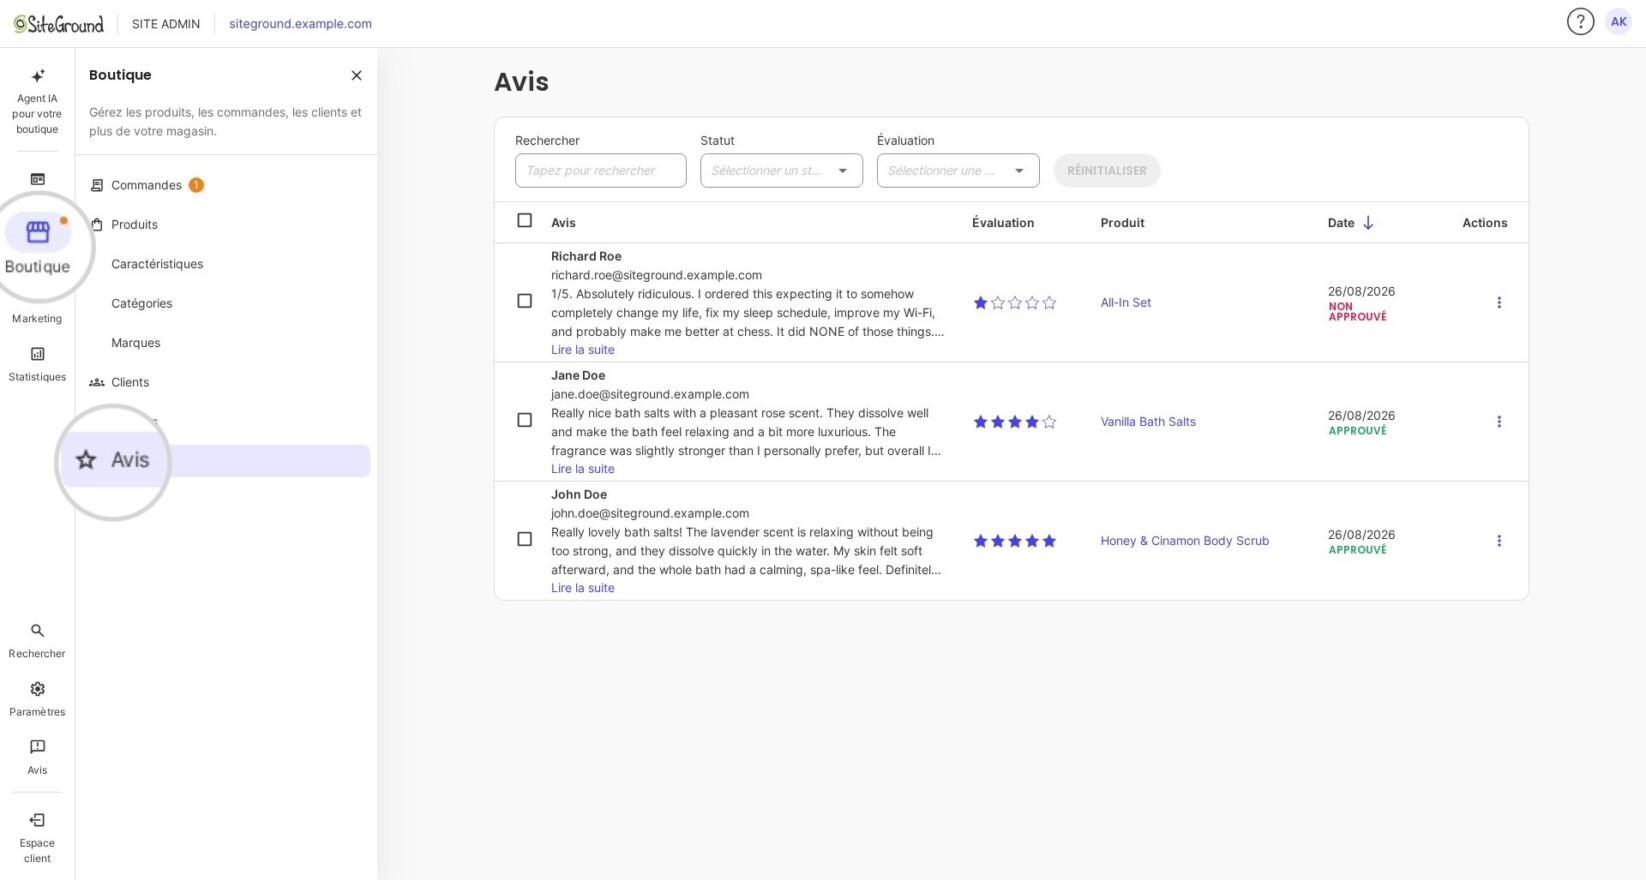Expand the Évaluation filter dropdown
Screen dimensions: 1646x880
[x=958, y=170]
